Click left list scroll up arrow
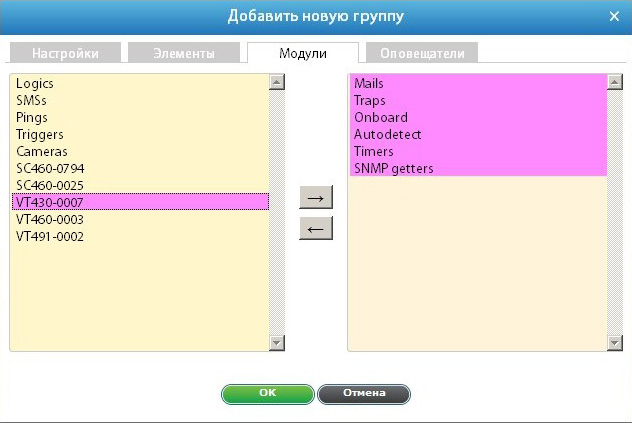This screenshot has width=632, height=423. pyautogui.click(x=276, y=82)
